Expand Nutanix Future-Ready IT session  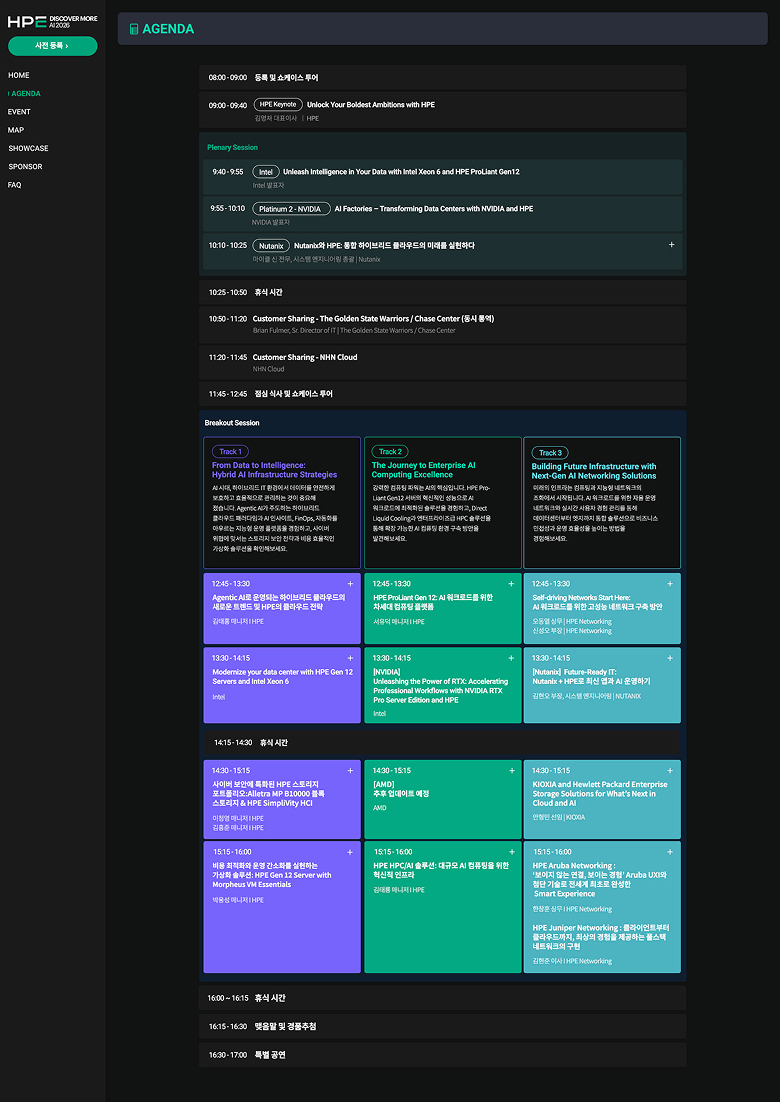click(670, 658)
